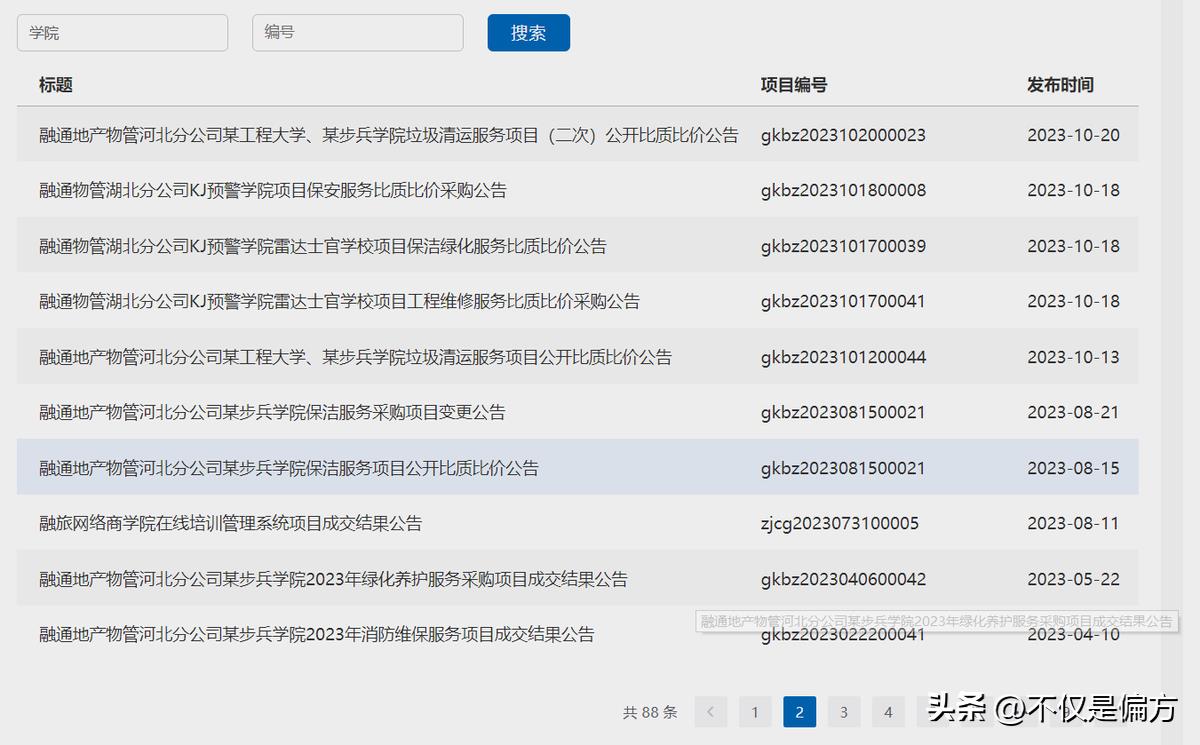This screenshot has width=1200, height=745.
Task: Open 某步兵学院保洁服务采购项目变更公告
Action: [272, 412]
